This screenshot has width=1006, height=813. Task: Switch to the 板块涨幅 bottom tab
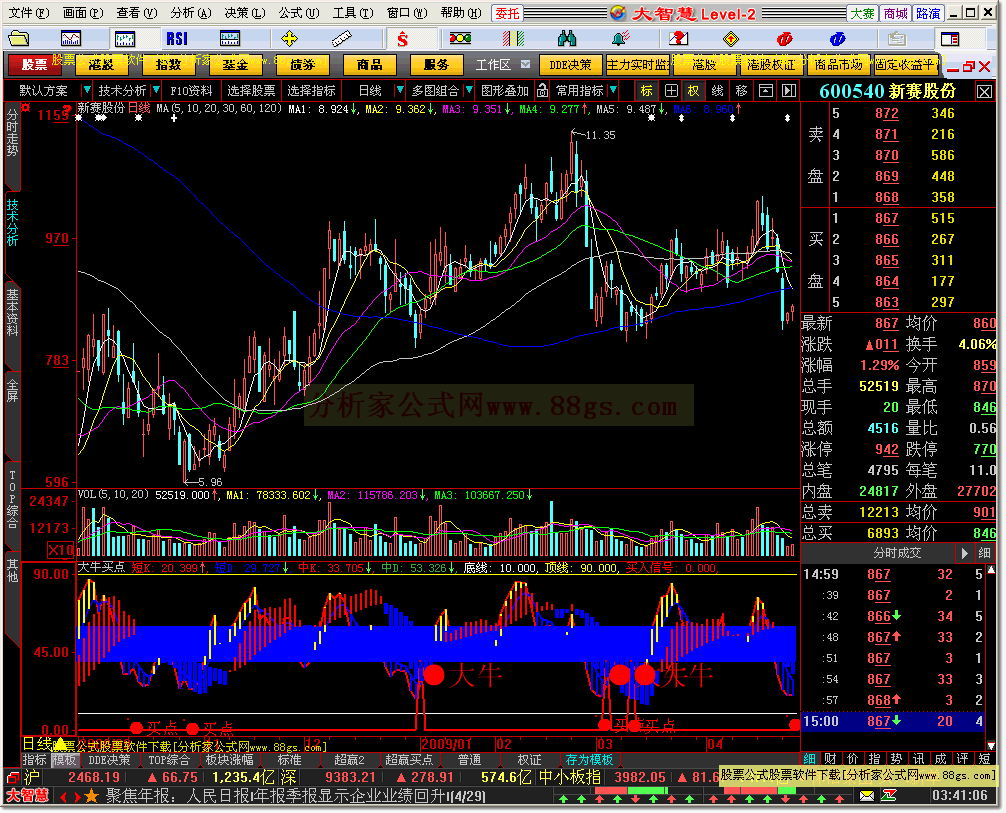pyautogui.click(x=229, y=760)
